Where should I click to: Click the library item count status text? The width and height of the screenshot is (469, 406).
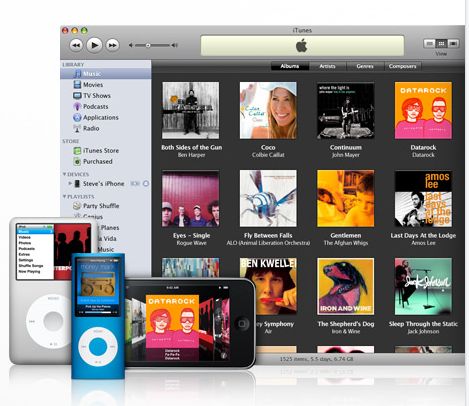point(316,359)
